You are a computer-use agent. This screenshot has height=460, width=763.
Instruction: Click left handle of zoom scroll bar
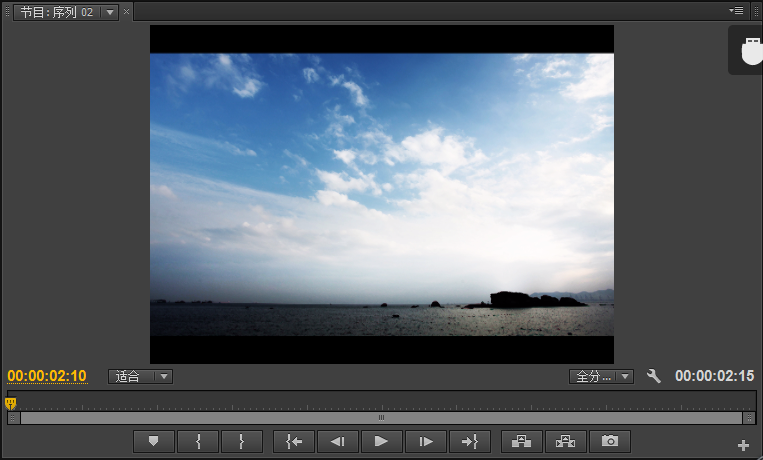(14, 418)
